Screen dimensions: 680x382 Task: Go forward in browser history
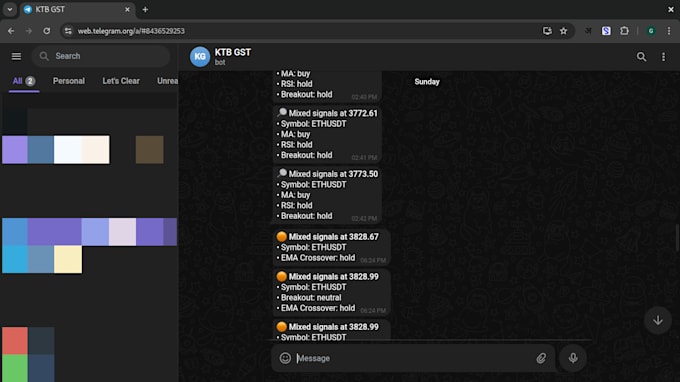point(29,31)
